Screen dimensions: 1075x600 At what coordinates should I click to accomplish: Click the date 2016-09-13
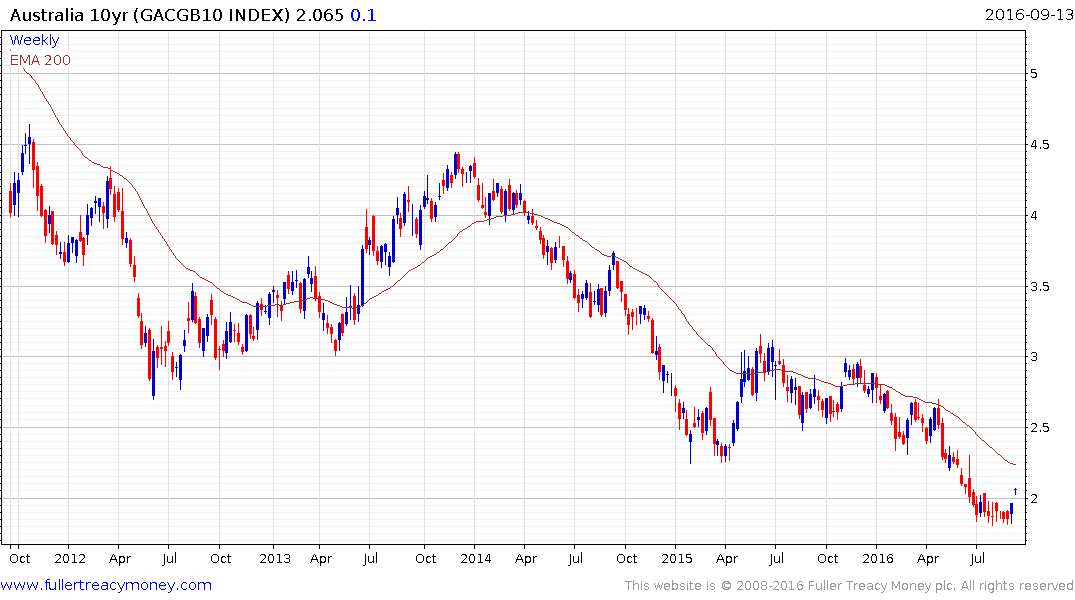1028,14
